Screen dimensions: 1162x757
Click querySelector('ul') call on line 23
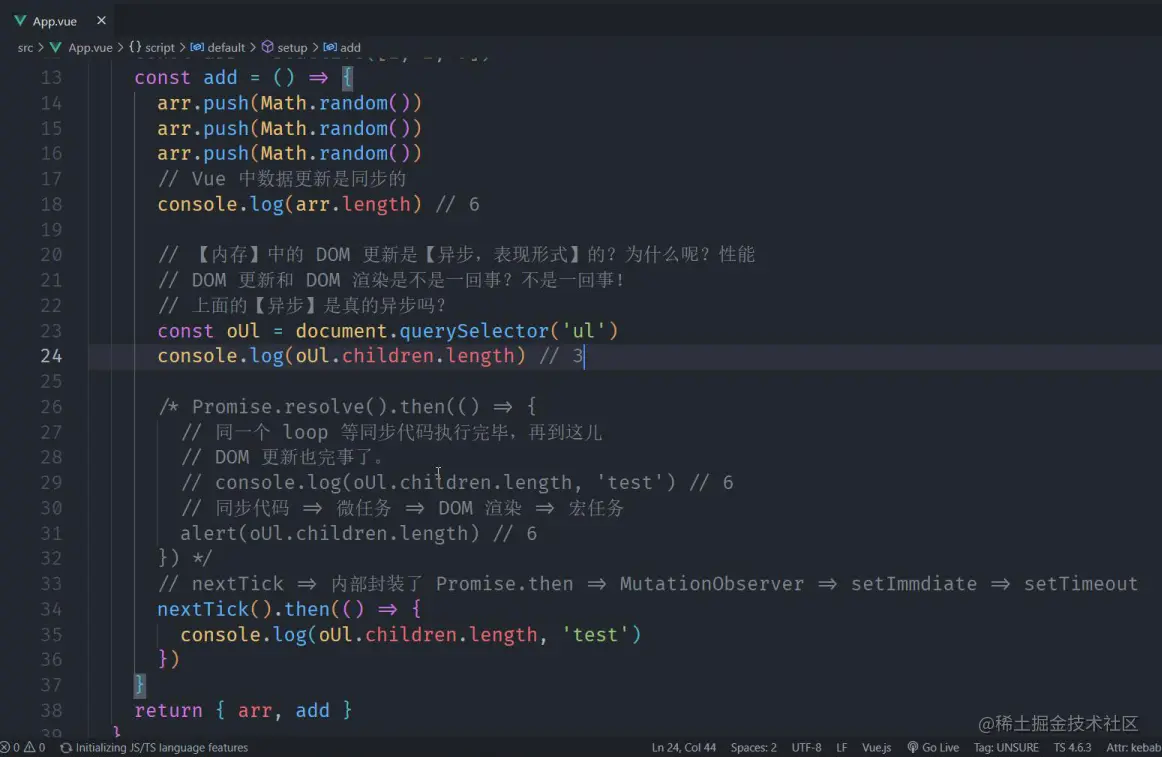click(x=508, y=331)
